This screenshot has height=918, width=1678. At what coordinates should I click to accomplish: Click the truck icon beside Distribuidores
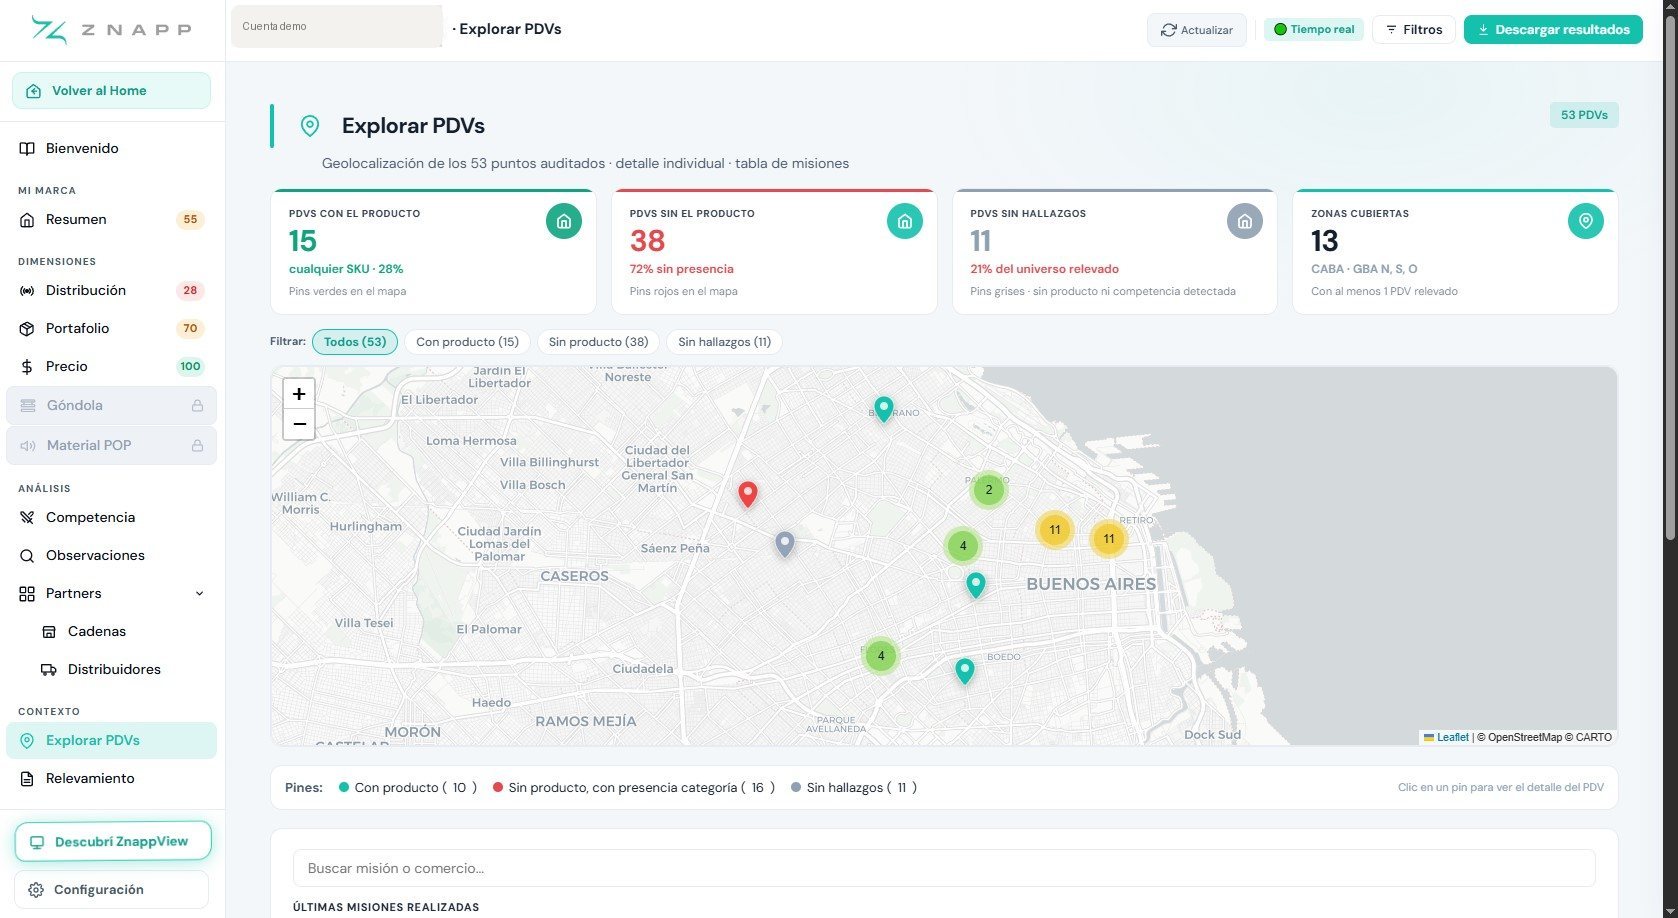point(49,669)
